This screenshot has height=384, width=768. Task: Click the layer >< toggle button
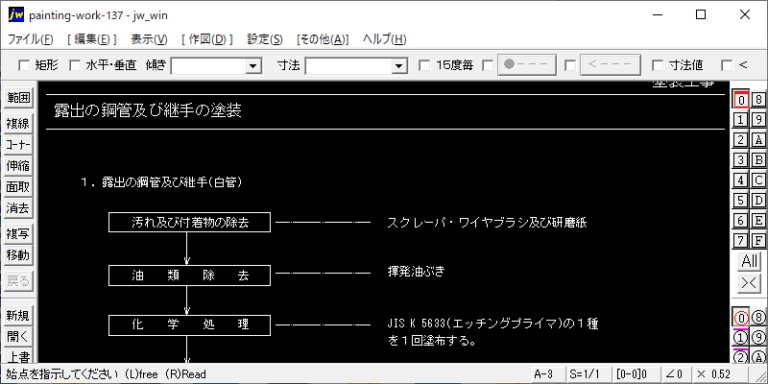(749, 284)
